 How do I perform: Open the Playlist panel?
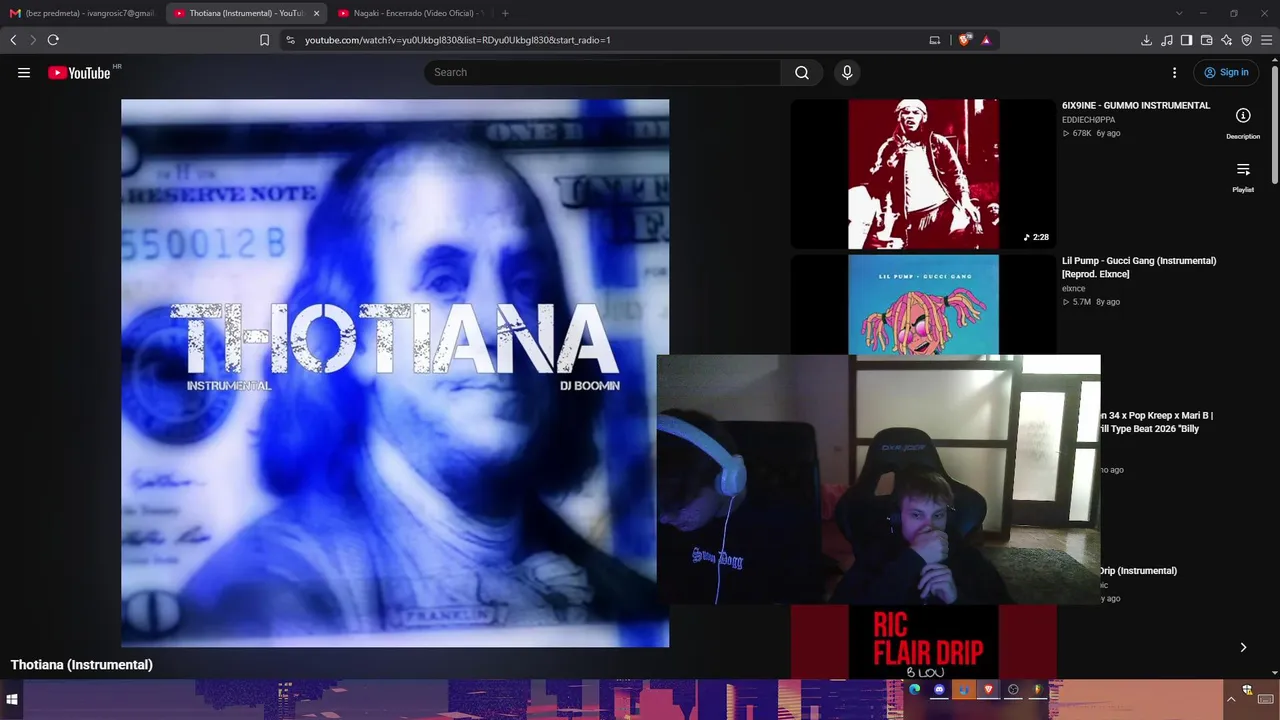click(x=1243, y=177)
